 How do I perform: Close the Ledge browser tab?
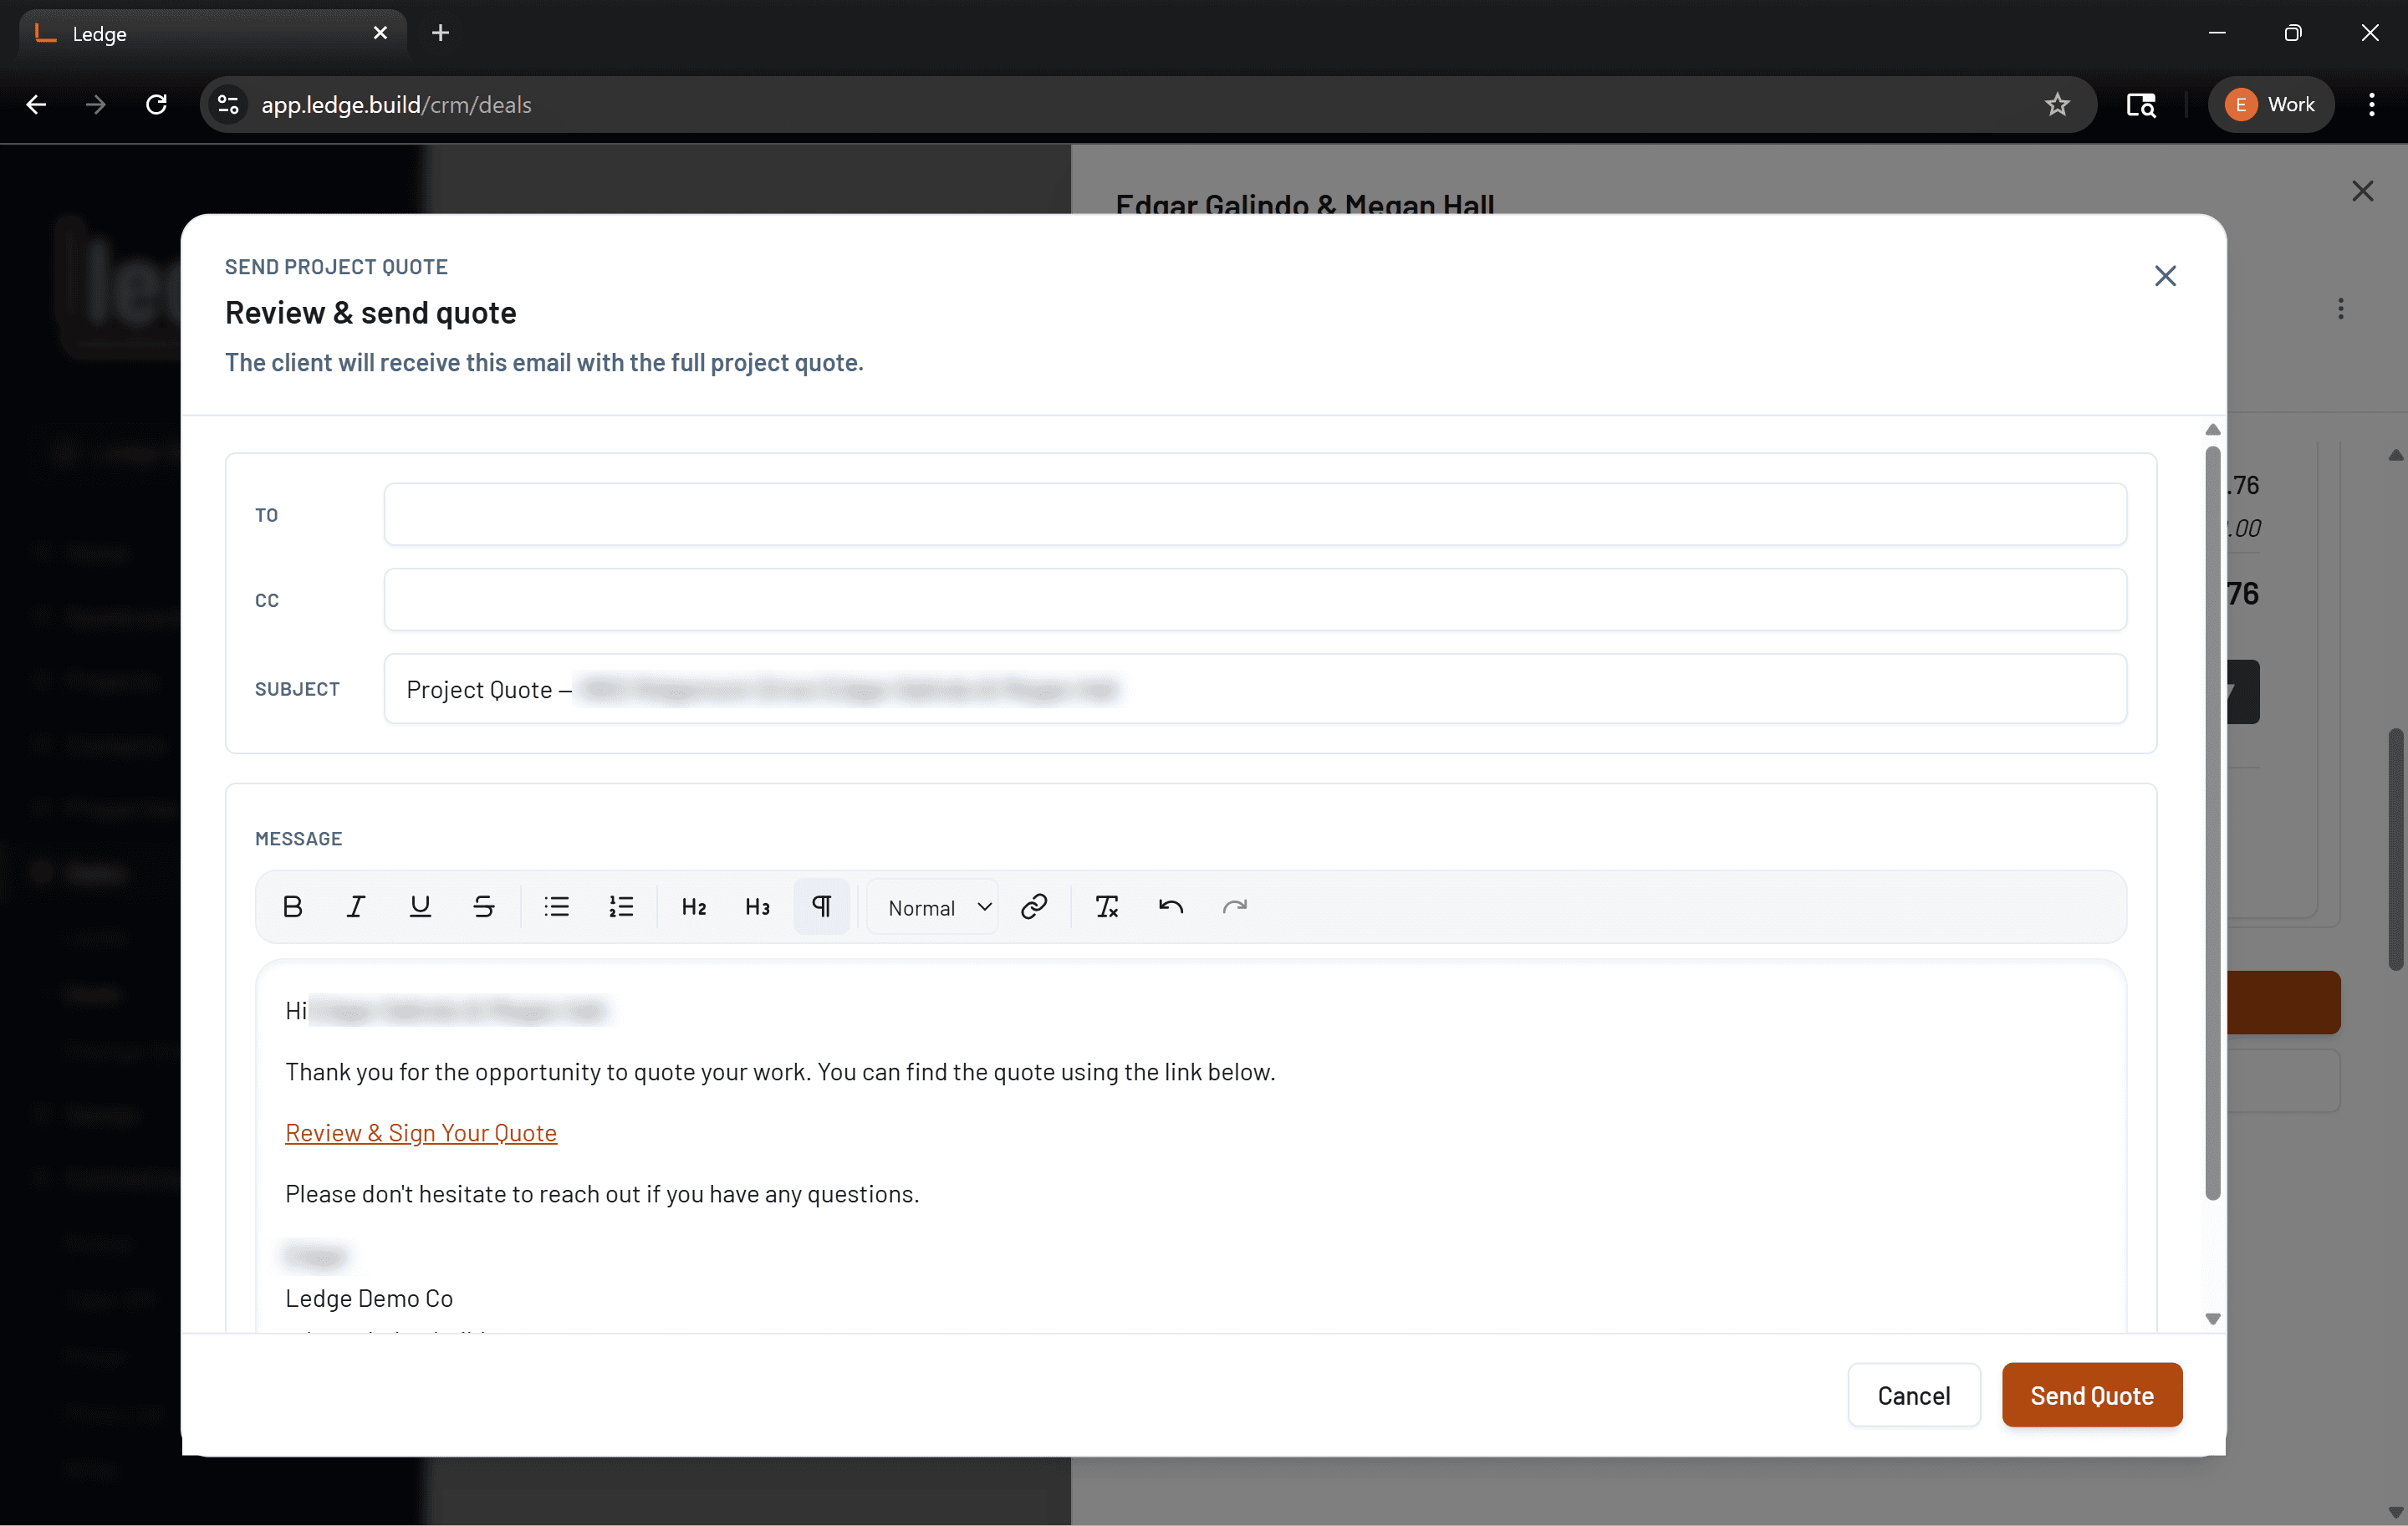(380, 33)
